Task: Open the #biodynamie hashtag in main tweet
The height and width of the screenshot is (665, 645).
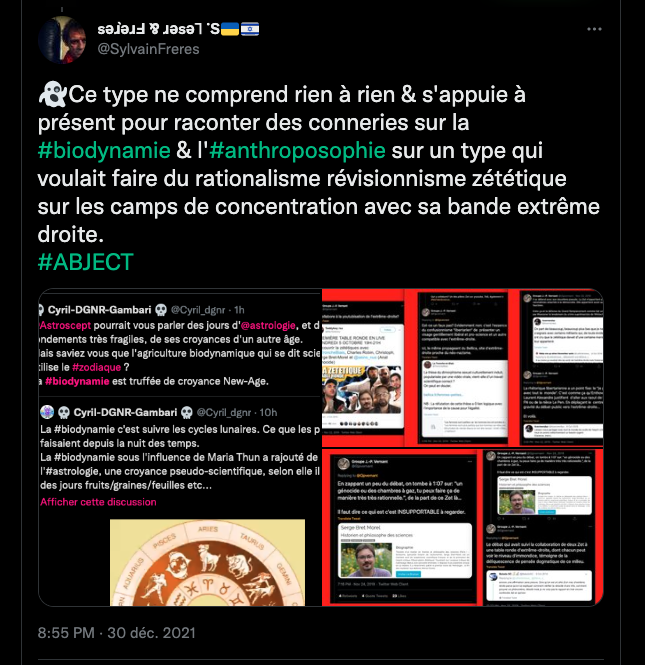Action: tap(104, 151)
